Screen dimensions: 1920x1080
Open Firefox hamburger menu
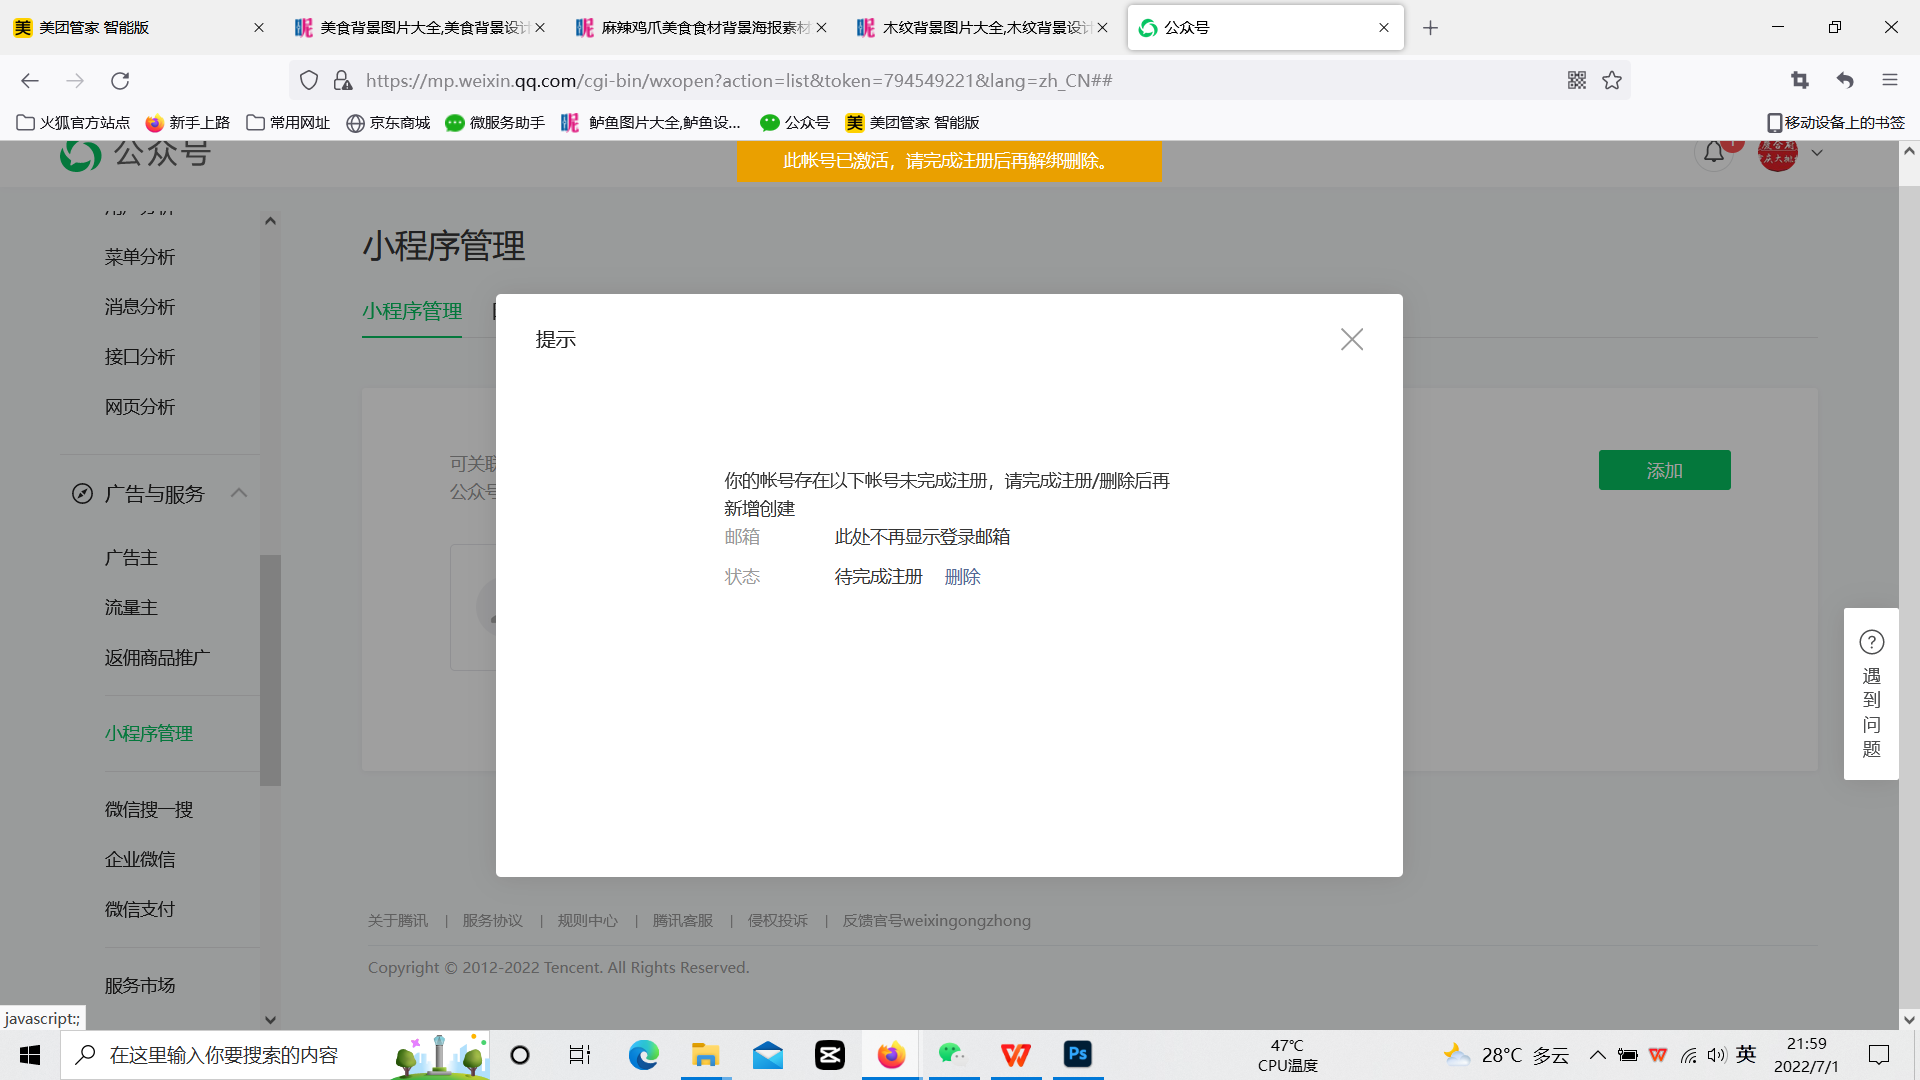pyautogui.click(x=1889, y=81)
